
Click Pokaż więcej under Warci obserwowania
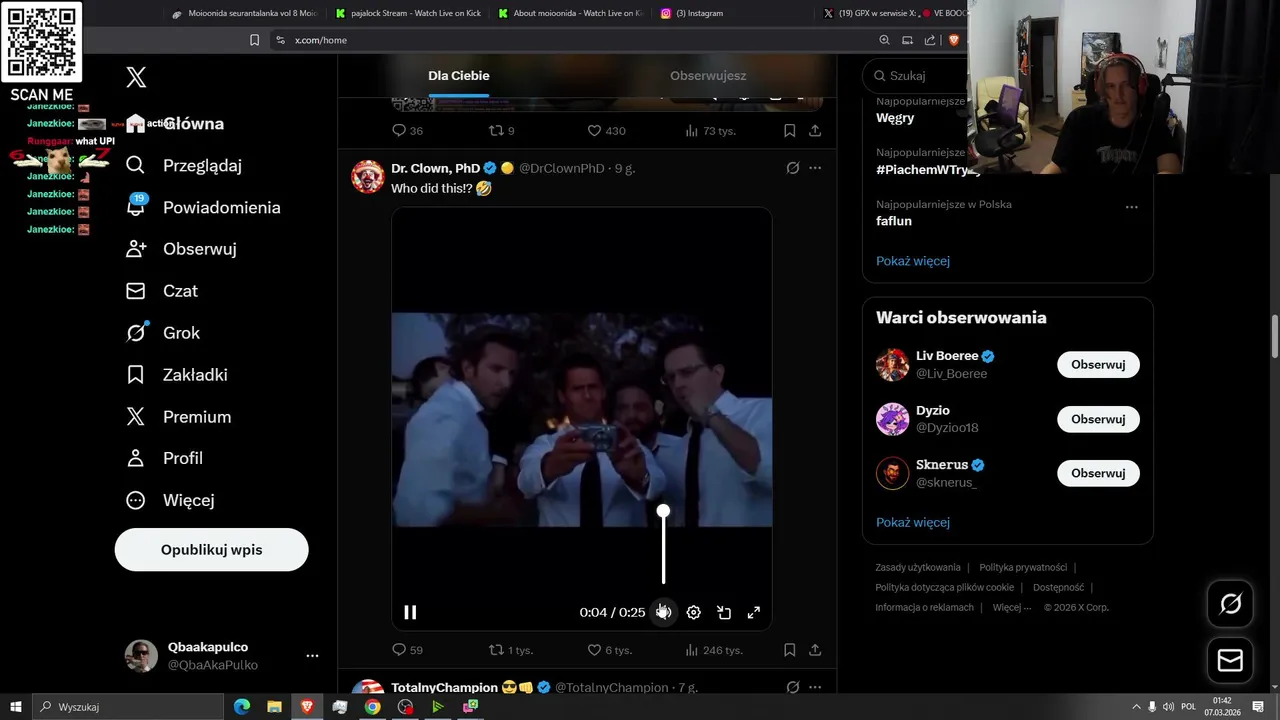913,522
